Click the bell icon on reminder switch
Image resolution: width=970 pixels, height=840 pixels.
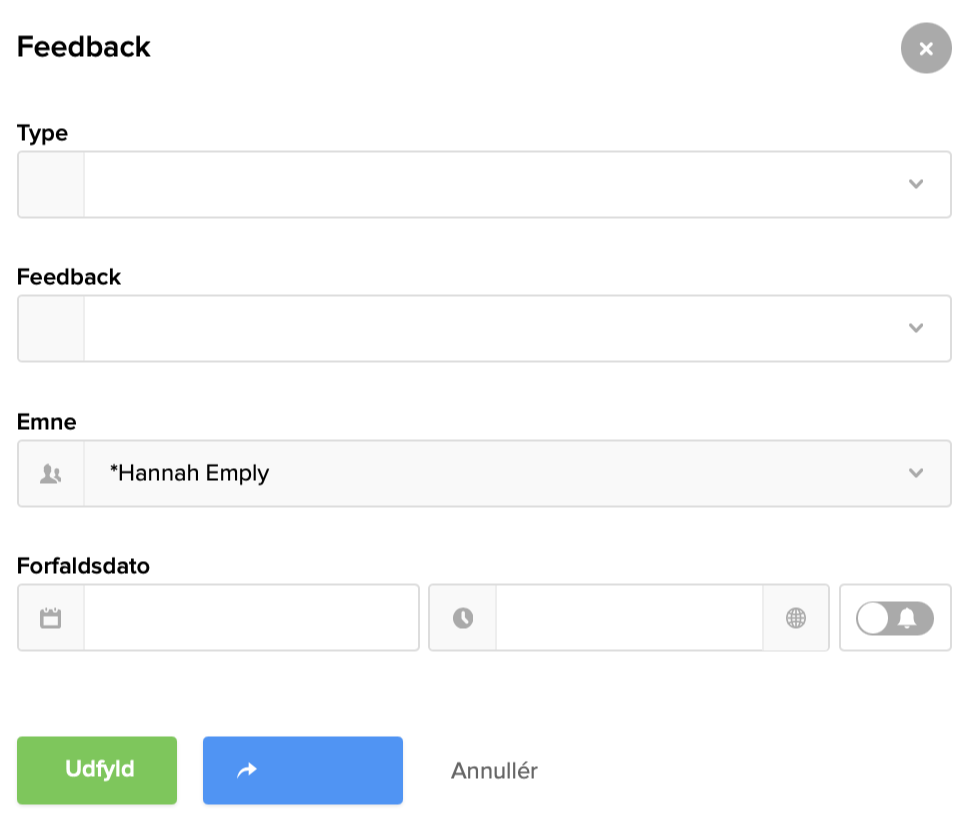pos(907,618)
